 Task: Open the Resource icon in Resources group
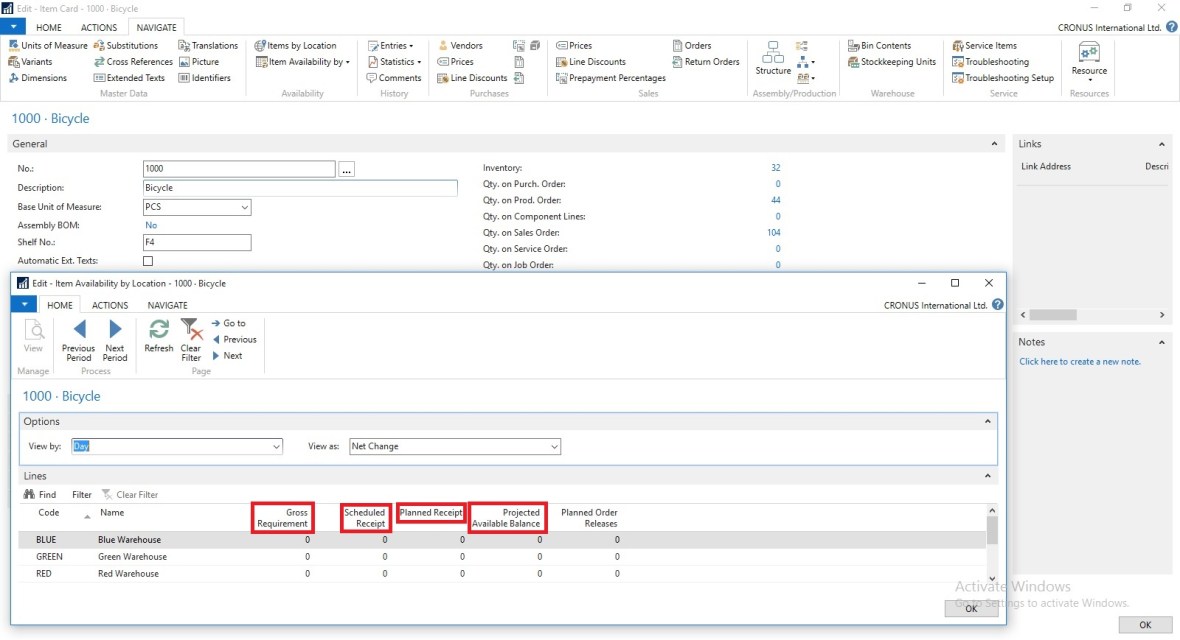[x=1089, y=52]
